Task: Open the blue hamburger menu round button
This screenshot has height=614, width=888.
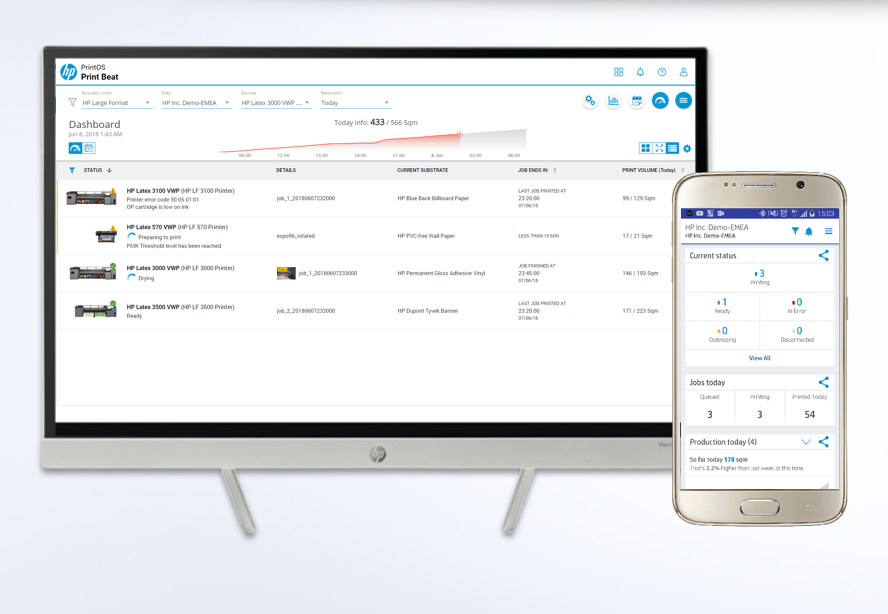Action: [x=684, y=101]
